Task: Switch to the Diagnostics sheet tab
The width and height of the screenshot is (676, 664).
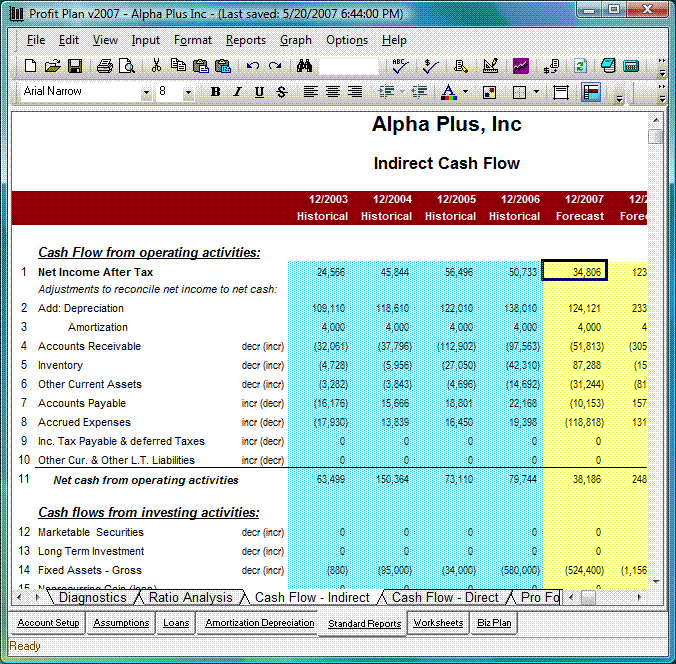Action: click(92, 598)
